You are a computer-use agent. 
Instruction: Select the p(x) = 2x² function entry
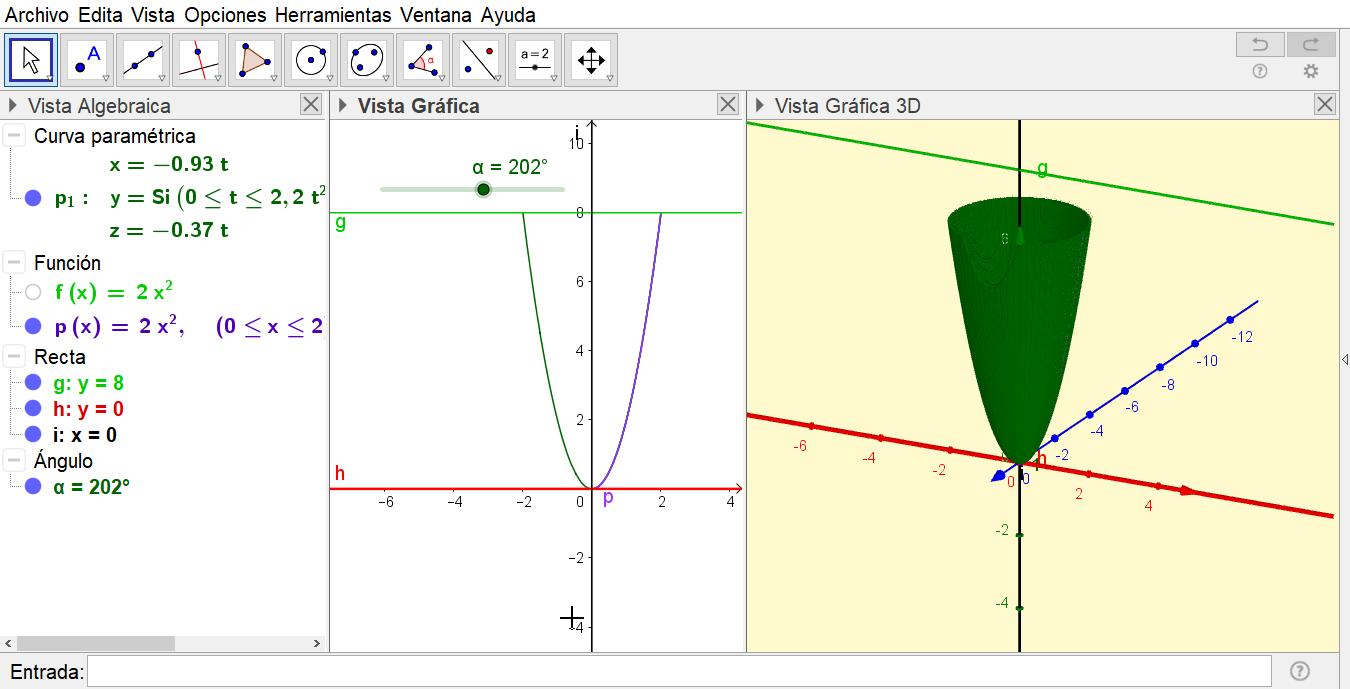coord(190,326)
